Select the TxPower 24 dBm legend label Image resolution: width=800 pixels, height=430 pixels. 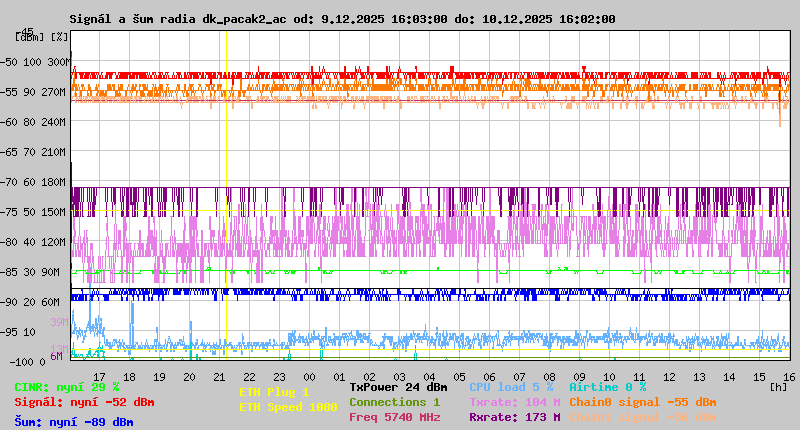coord(398,387)
